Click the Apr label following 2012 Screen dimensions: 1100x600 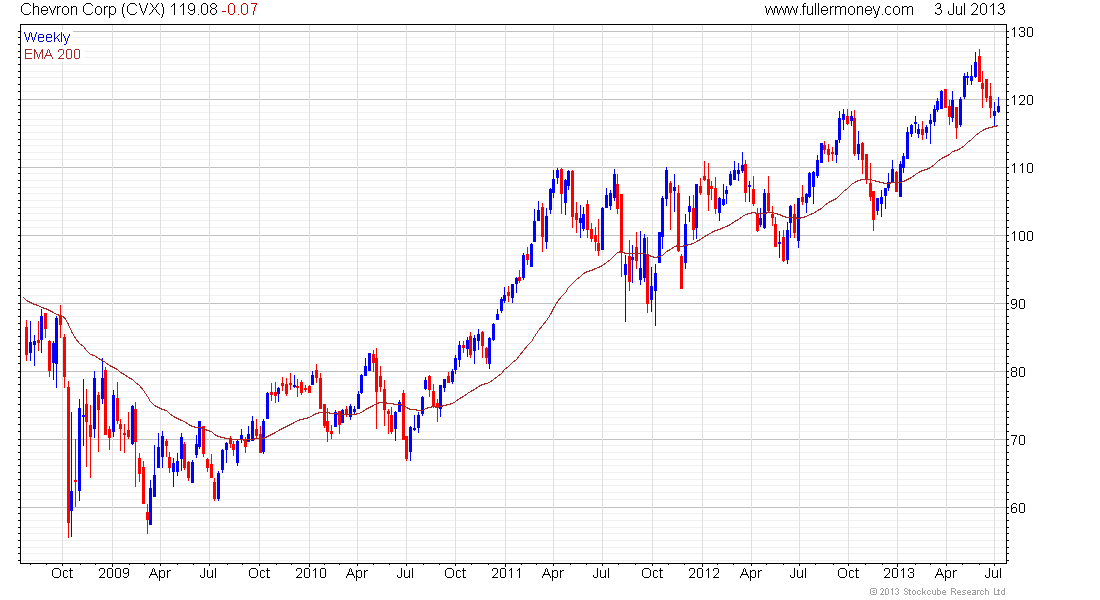pos(751,573)
